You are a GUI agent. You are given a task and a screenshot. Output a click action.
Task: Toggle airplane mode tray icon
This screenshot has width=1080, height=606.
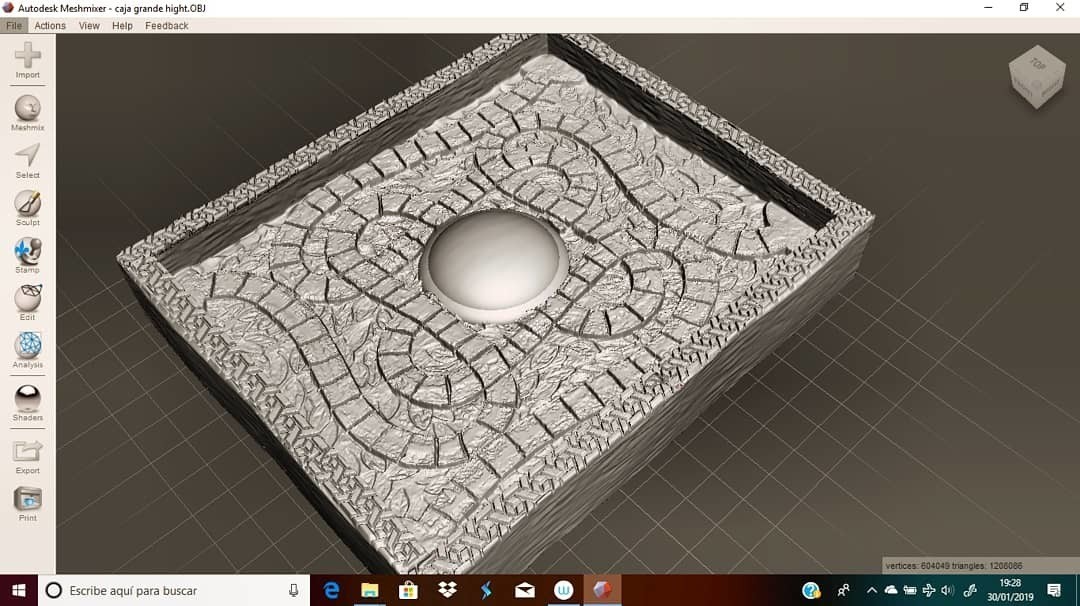coord(928,590)
